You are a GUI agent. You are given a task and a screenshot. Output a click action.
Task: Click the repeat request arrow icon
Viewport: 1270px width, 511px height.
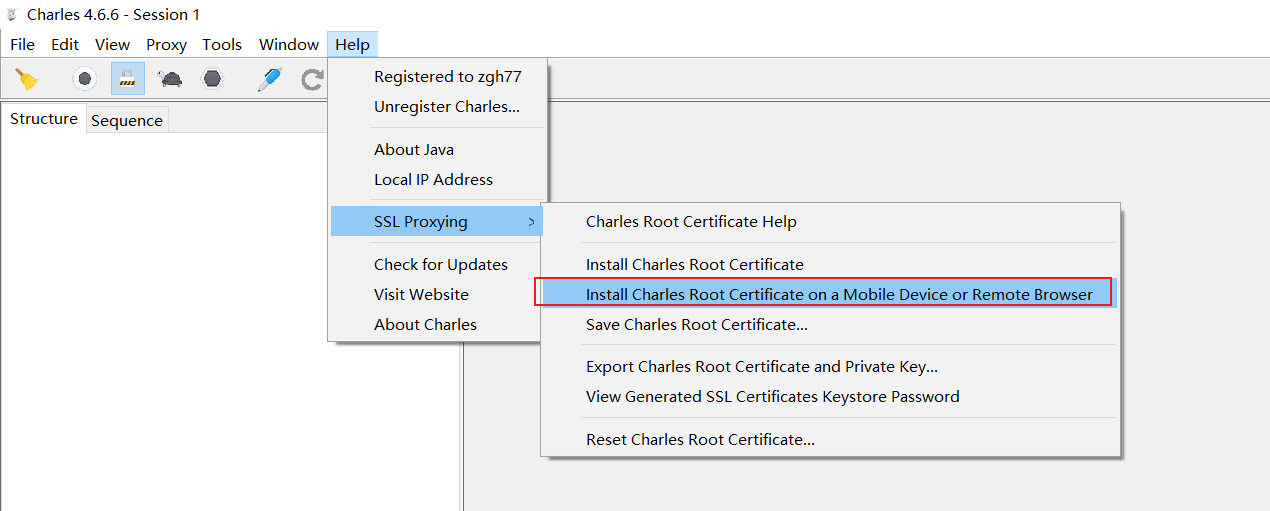coord(313,79)
